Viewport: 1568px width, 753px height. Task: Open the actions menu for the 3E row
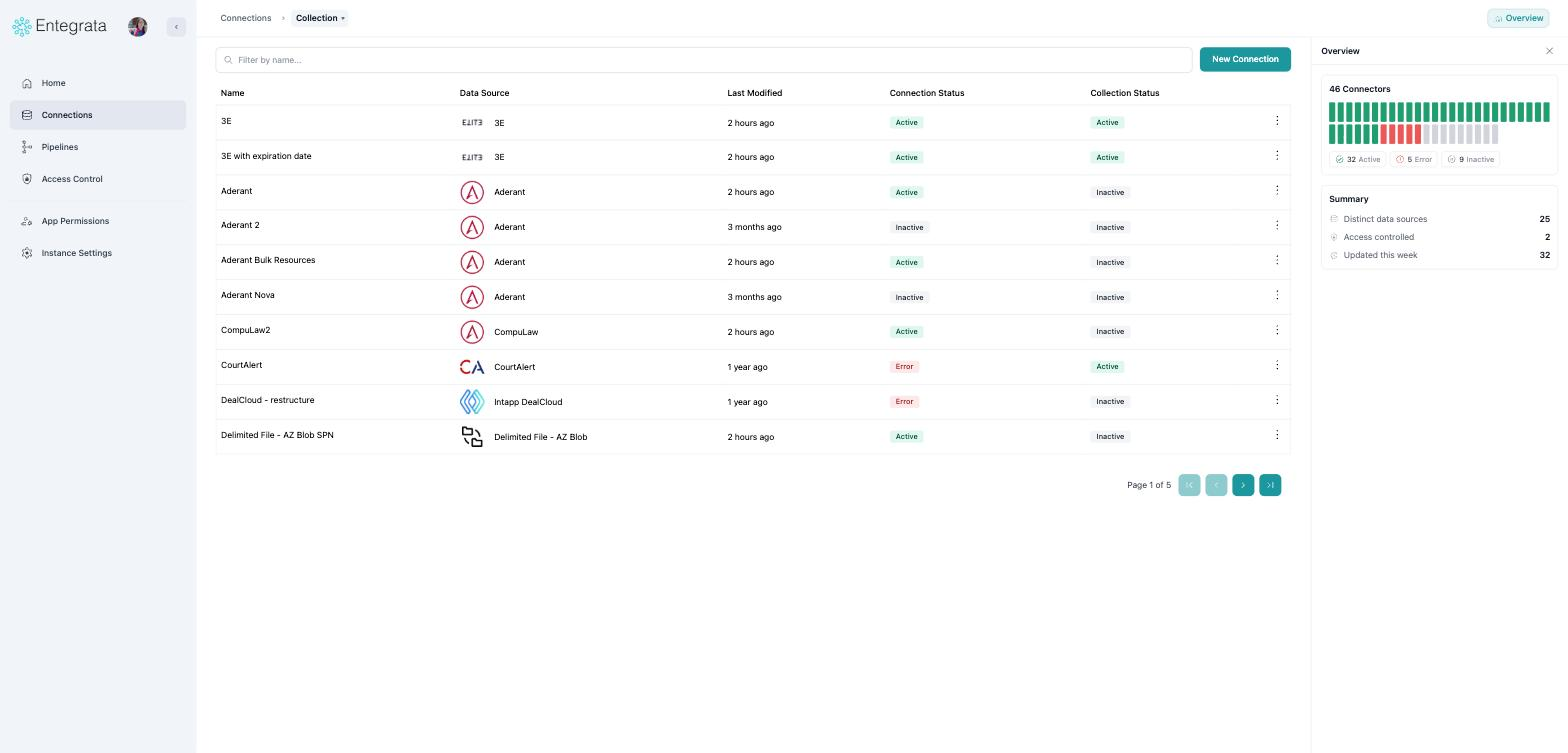[1277, 120]
